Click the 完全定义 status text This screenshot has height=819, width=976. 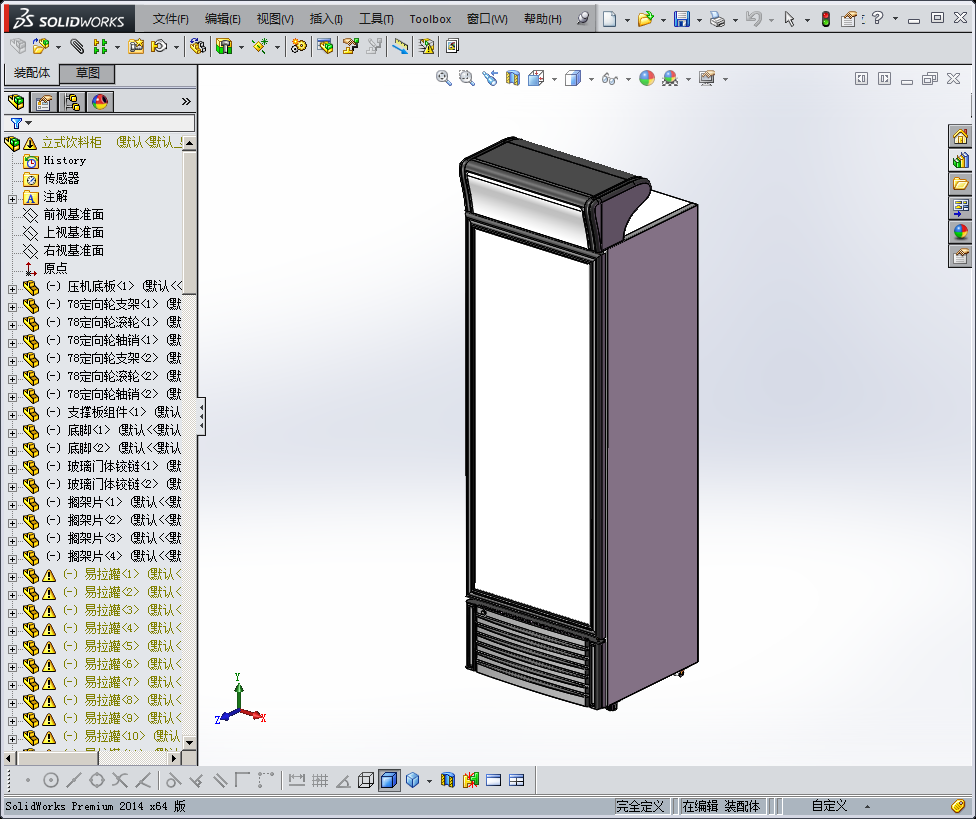[640, 806]
